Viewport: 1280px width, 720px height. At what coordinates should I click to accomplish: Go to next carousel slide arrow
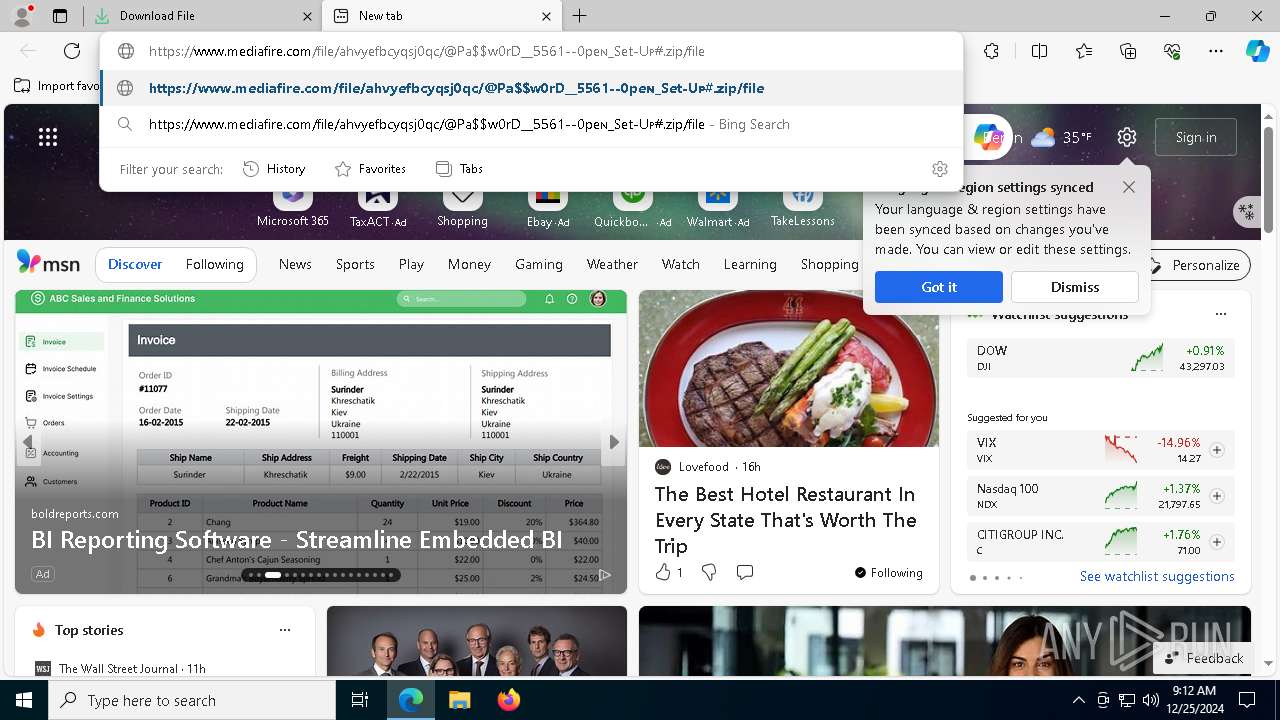[614, 442]
